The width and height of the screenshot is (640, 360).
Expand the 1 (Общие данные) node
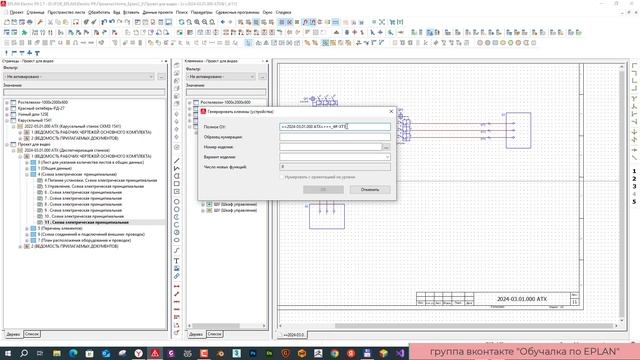(x=27, y=168)
